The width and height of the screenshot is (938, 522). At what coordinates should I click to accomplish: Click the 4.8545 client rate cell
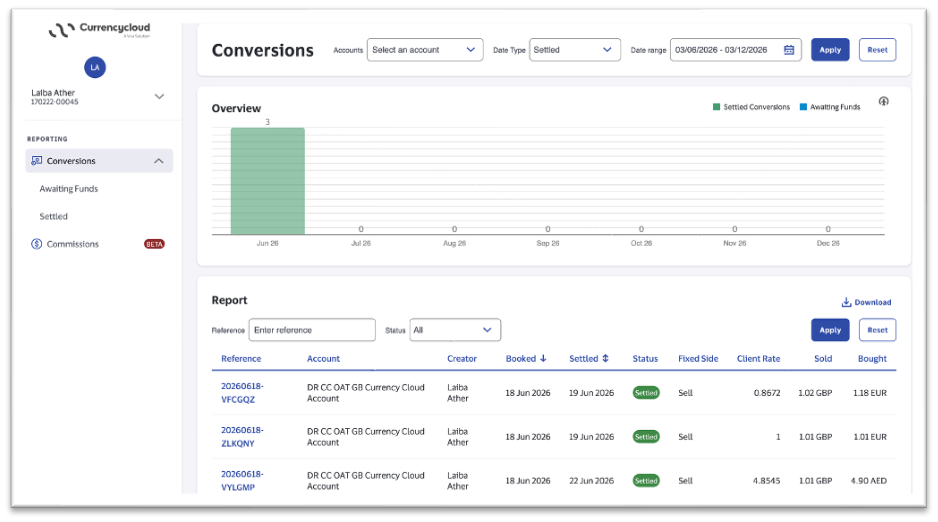pyautogui.click(x=766, y=481)
